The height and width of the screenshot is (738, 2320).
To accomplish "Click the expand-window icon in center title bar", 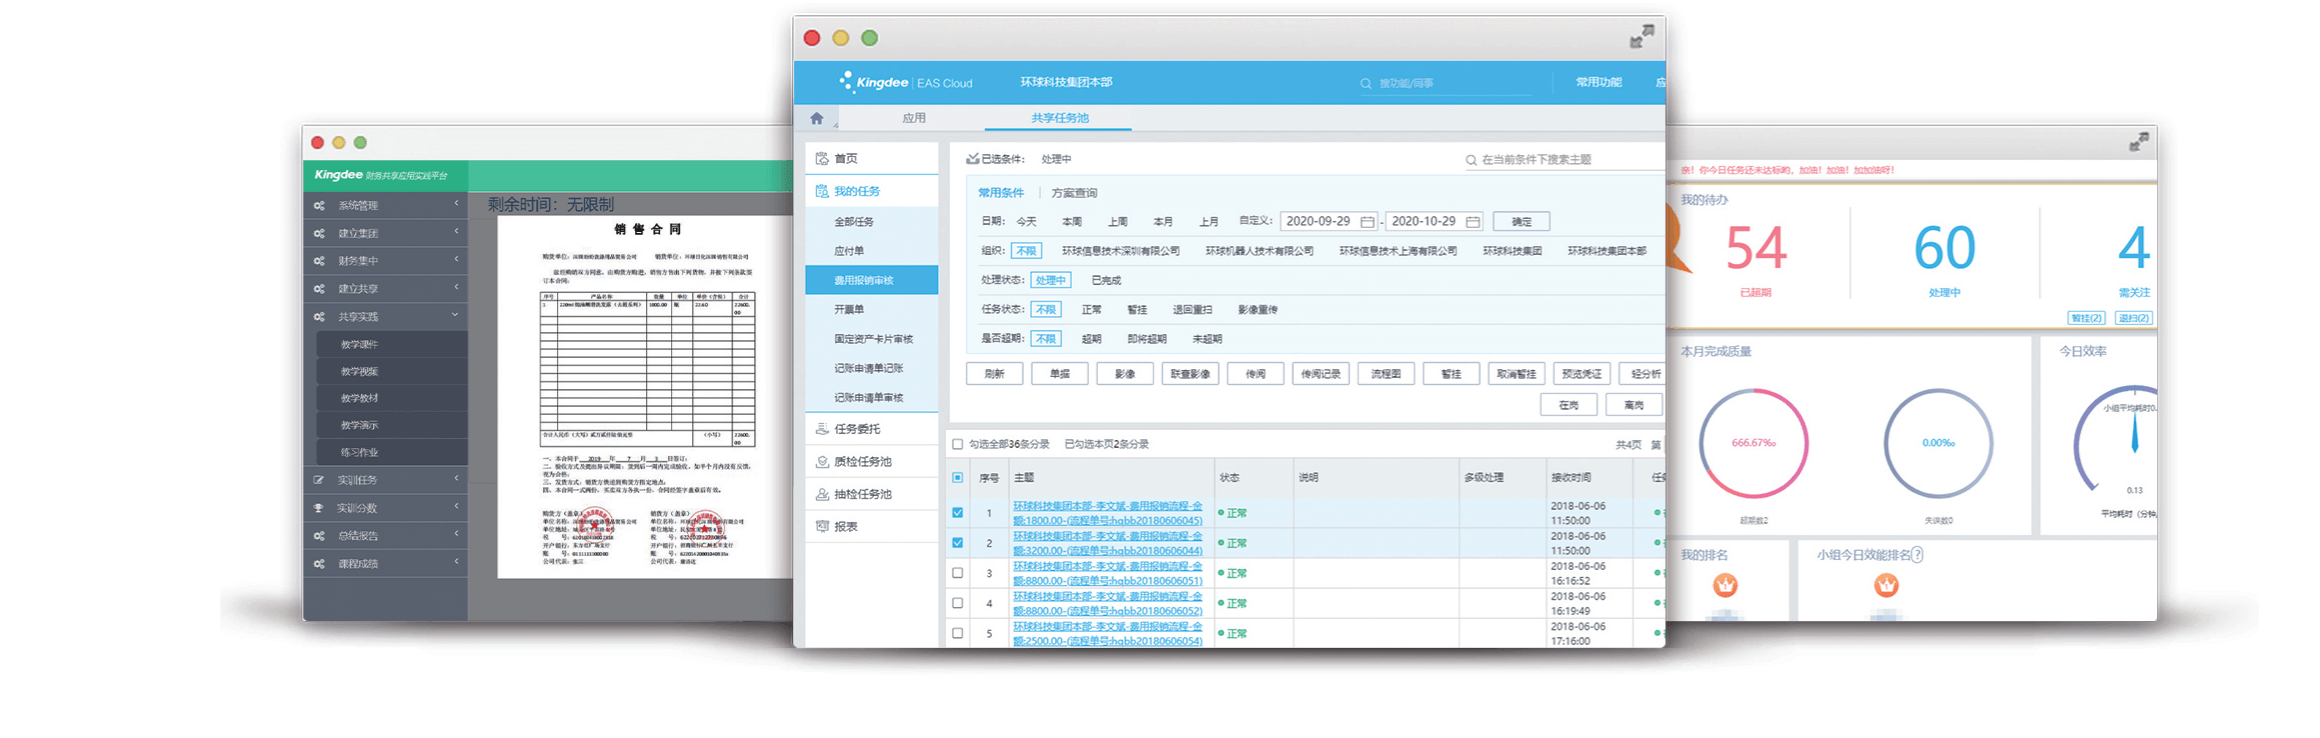I will coord(1641,37).
